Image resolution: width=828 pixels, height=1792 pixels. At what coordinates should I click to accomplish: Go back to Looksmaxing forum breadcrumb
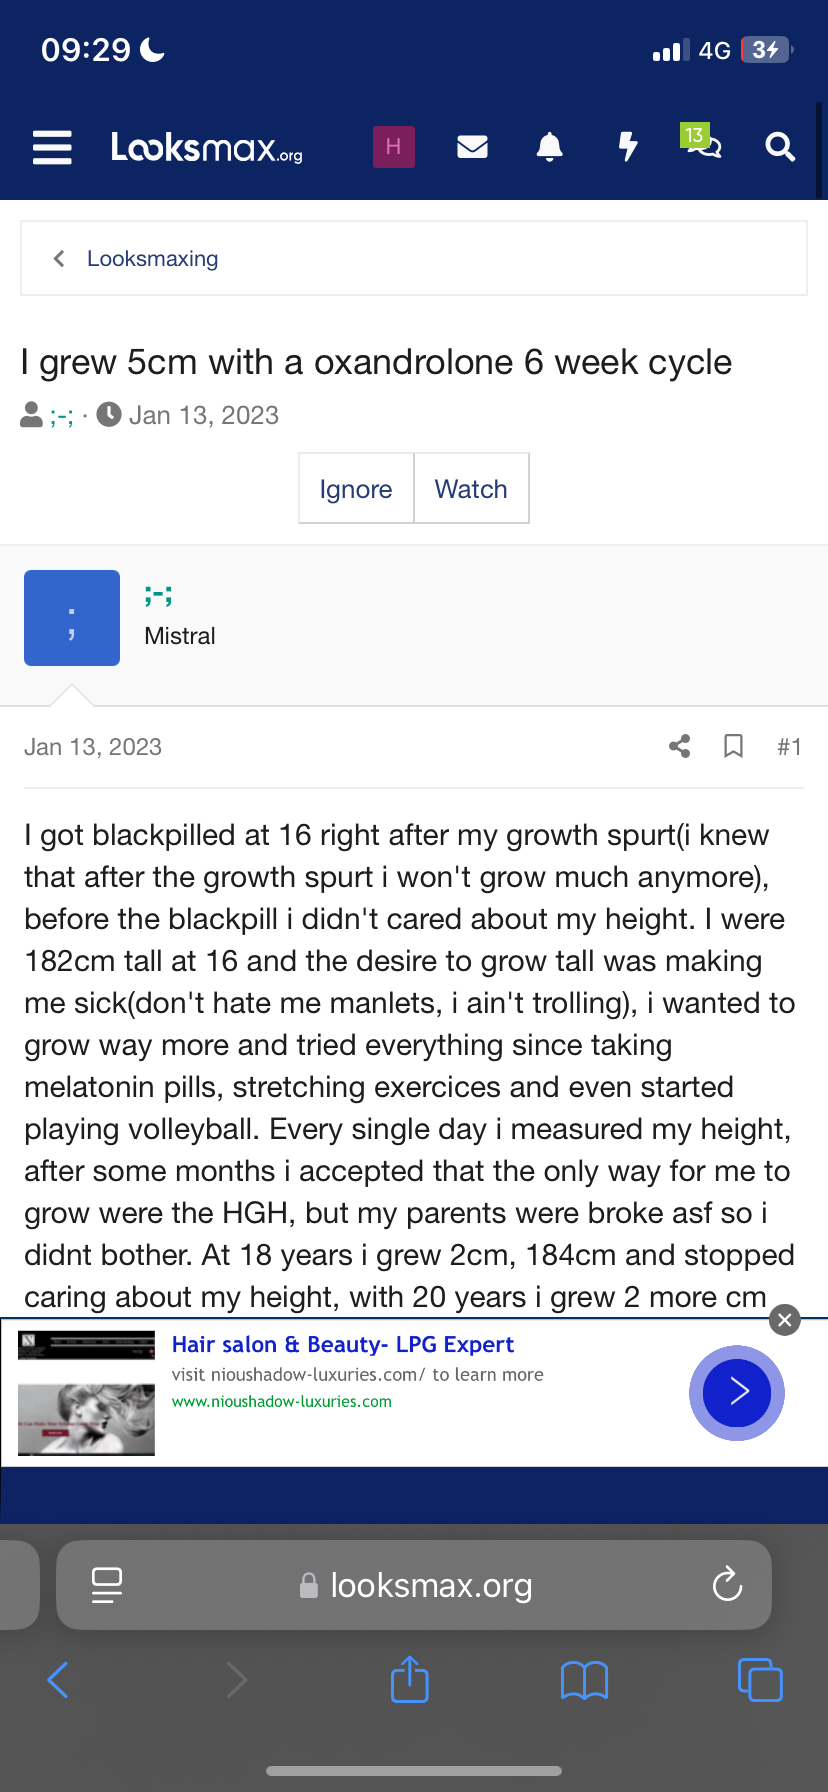tap(152, 259)
